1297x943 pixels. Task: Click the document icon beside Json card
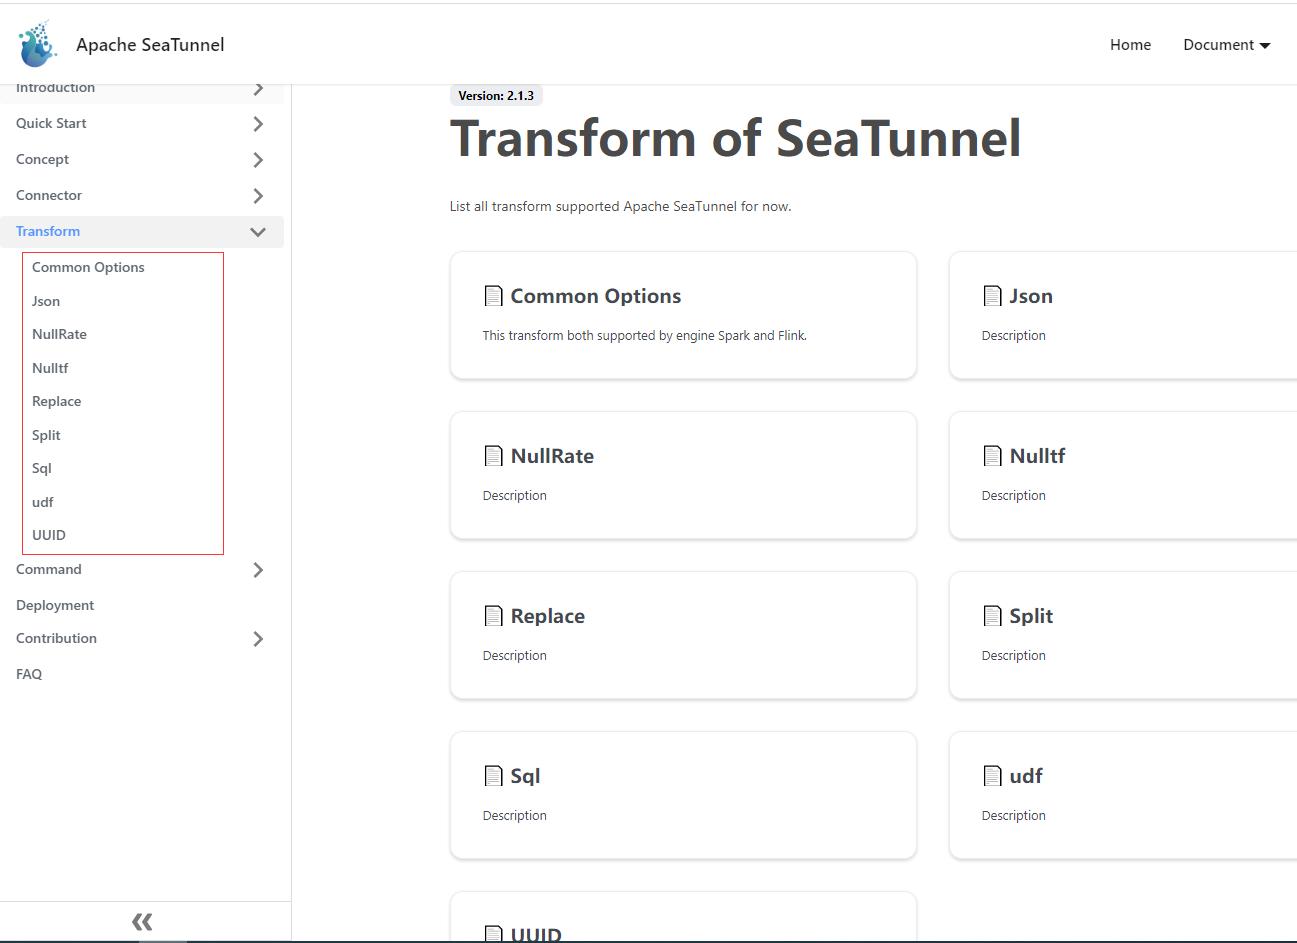992,296
